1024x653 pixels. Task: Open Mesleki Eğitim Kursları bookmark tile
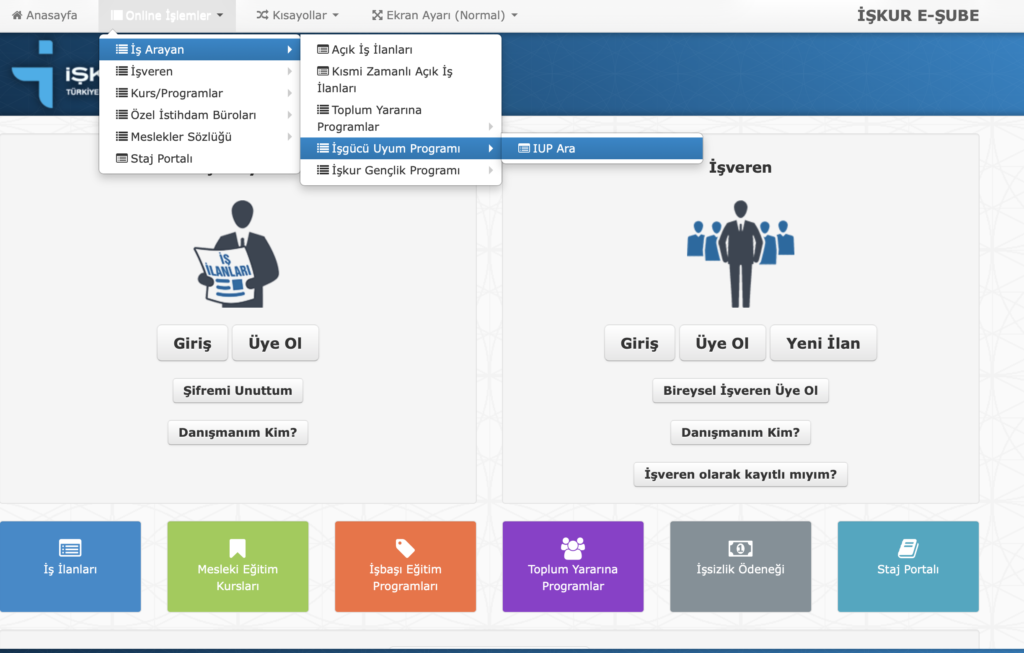(x=237, y=566)
